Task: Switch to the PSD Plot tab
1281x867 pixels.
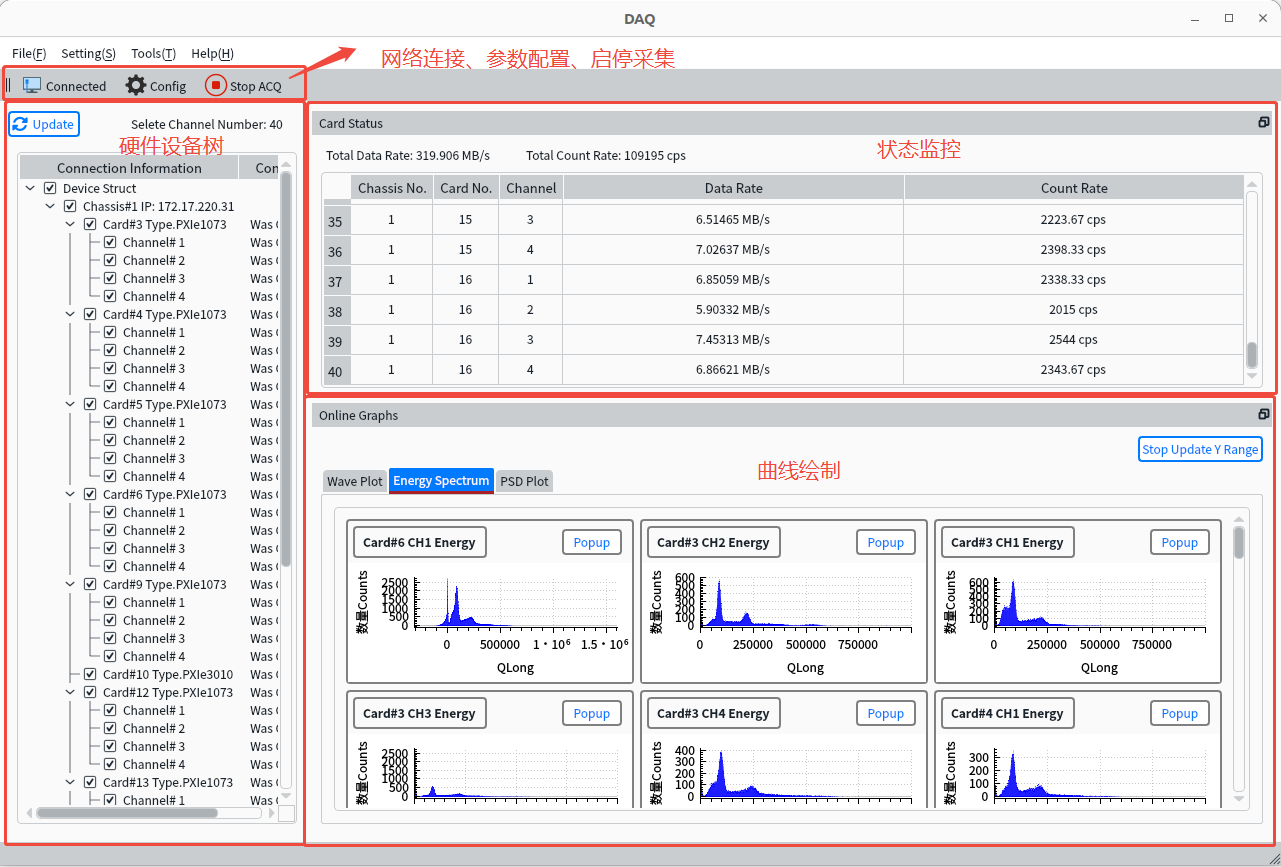Action: pyautogui.click(x=524, y=481)
